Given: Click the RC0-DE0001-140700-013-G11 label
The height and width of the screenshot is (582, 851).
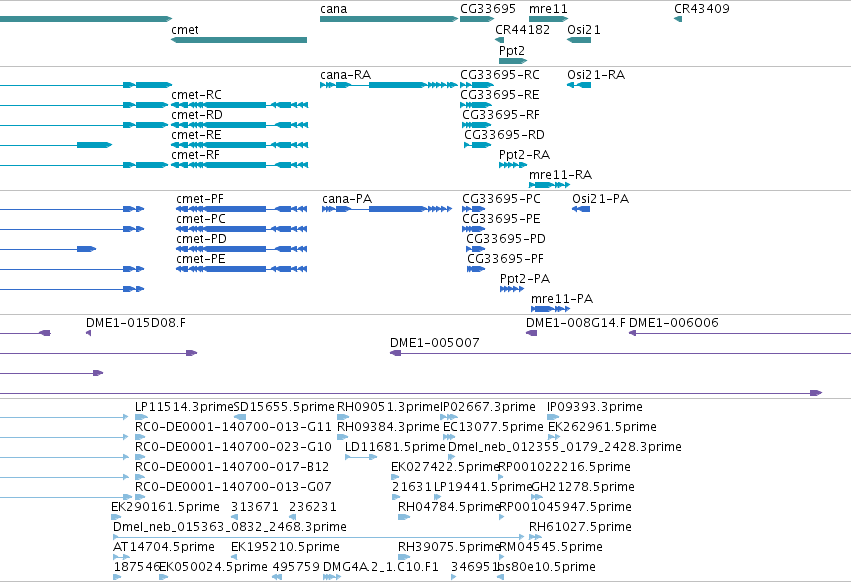Looking at the screenshot, I should coord(233,427).
